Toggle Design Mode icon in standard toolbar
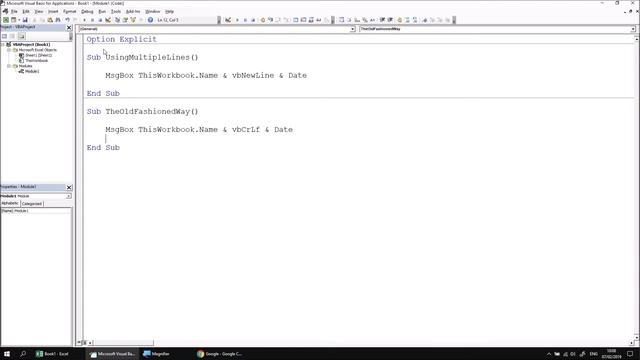The image size is (640, 360). (108, 20)
